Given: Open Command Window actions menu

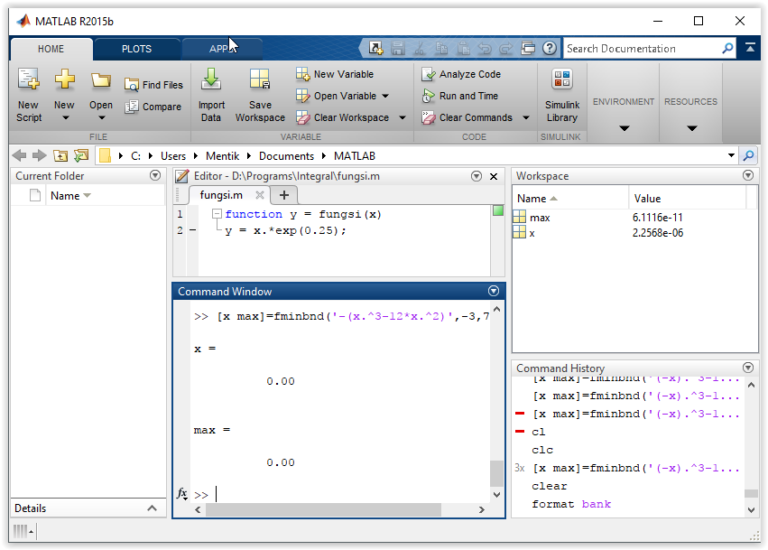Looking at the screenshot, I should (x=493, y=291).
